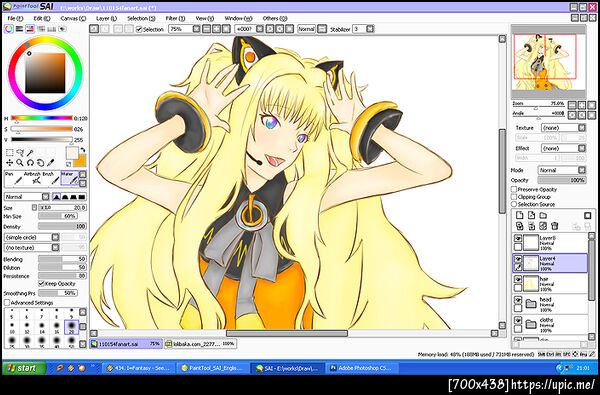Choose the Water brush tool
600x395 pixels.
pyautogui.click(x=70, y=178)
